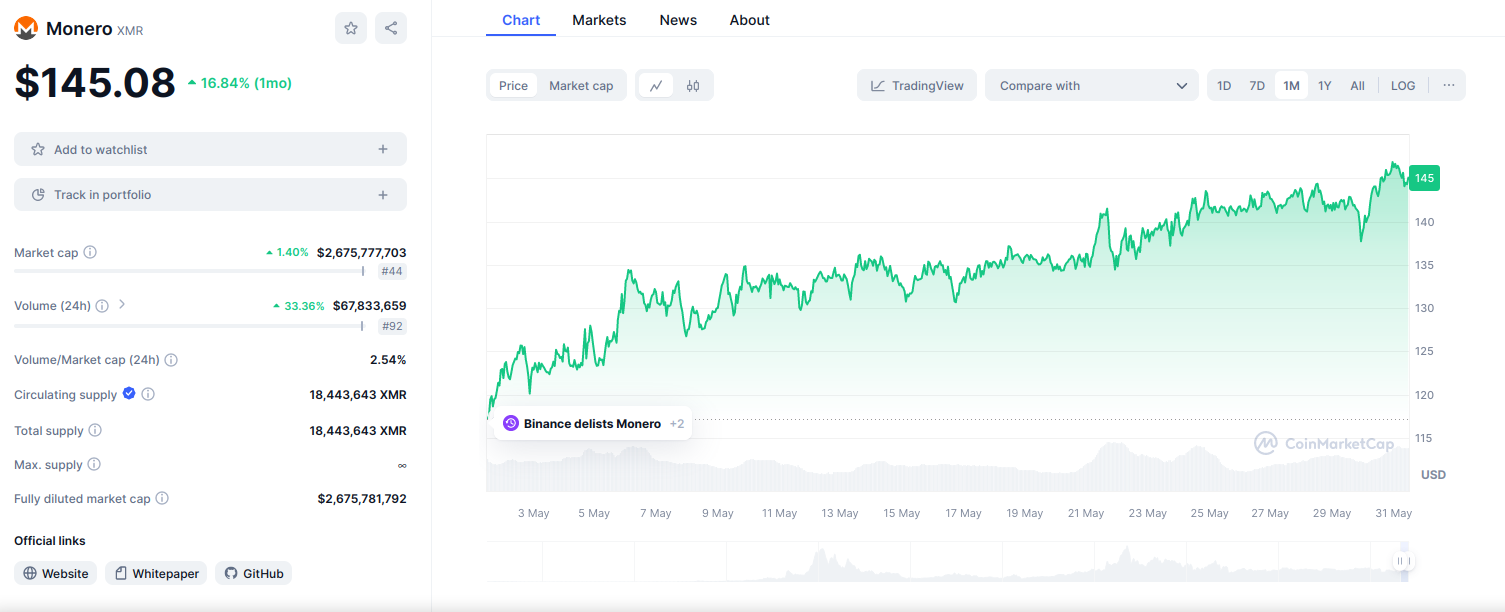The width and height of the screenshot is (1505, 612).
Task: Expand Track in portfolio plus
Action: [x=382, y=195]
